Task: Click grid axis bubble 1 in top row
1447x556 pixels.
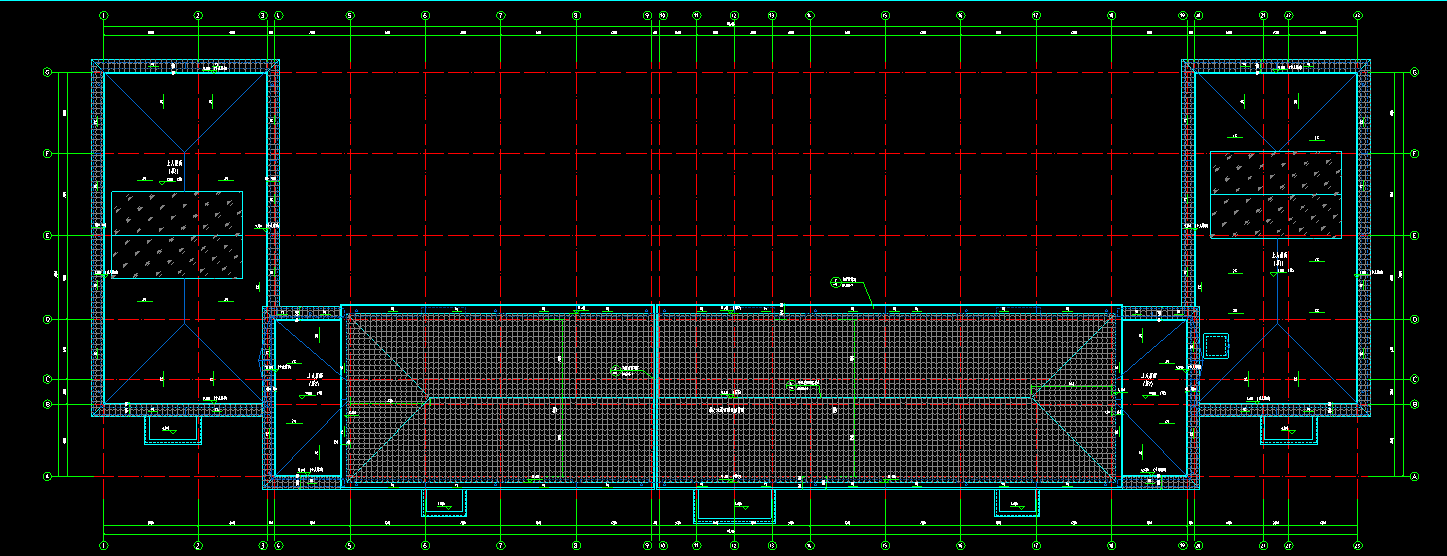Action: pyautogui.click(x=104, y=16)
